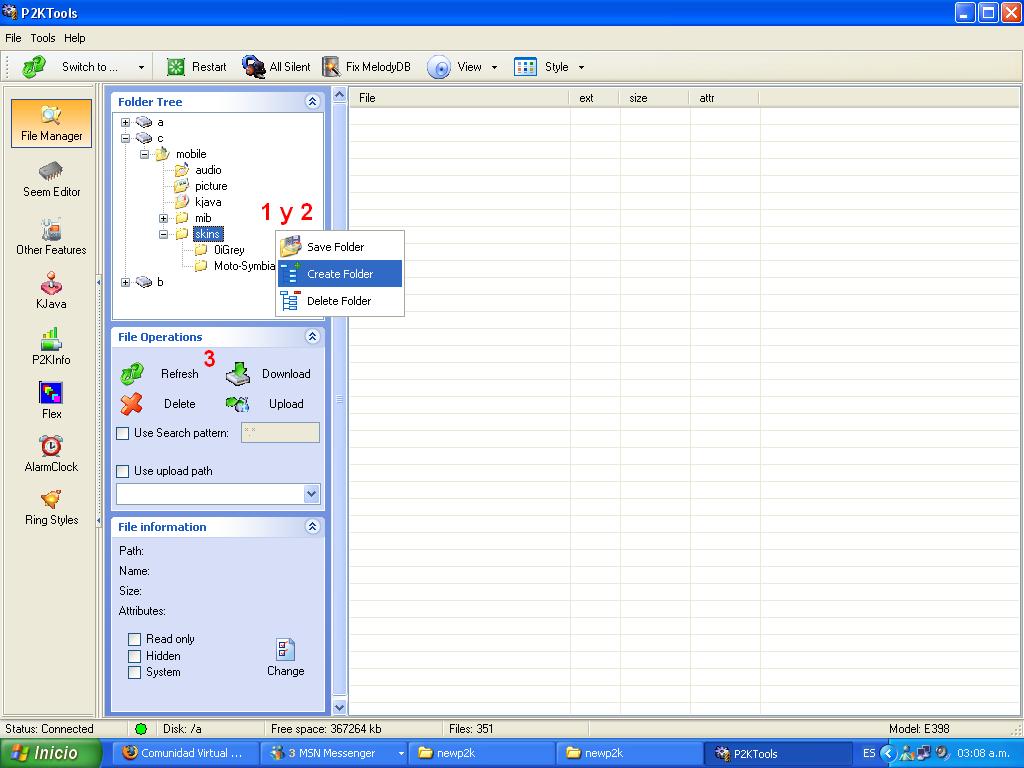Viewport: 1024px width, 768px height.
Task: Switch to 3 MSN Messenger taskbar button
Action: (x=334, y=753)
